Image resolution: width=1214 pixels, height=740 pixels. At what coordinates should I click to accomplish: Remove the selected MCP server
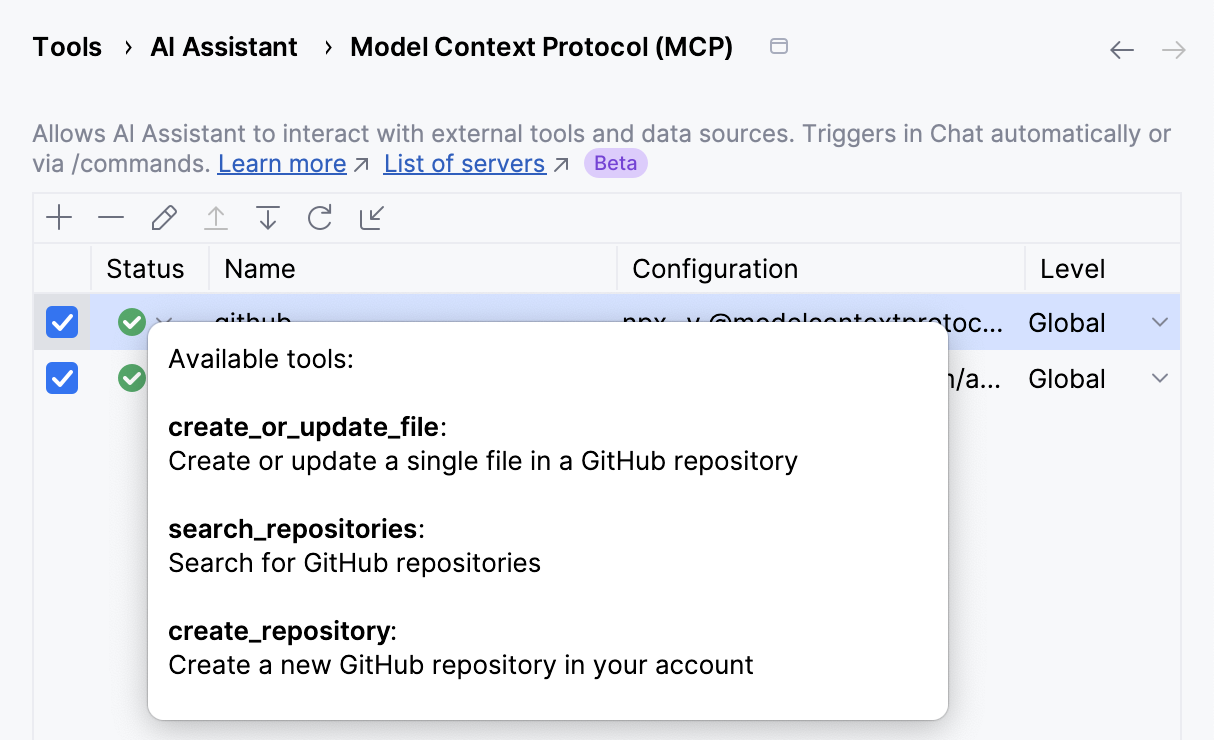click(x=111, y=217)
